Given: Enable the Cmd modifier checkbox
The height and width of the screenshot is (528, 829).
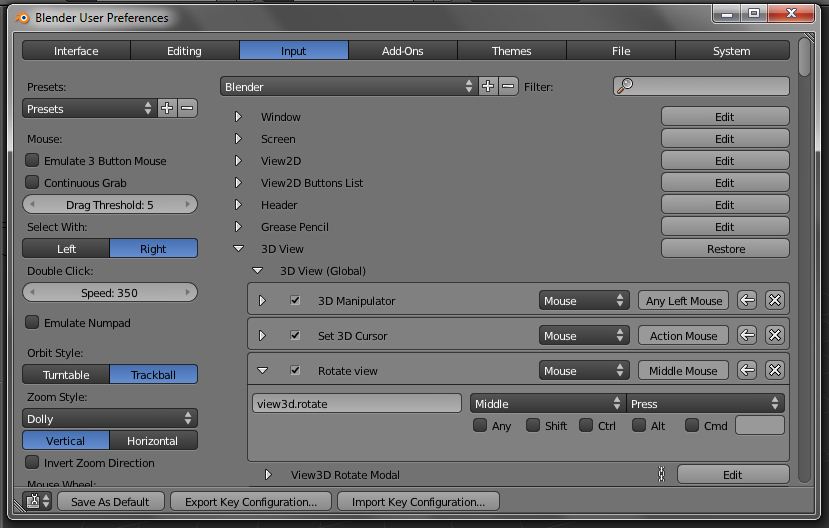Looking at the screenshot, I should pos(692,425).
